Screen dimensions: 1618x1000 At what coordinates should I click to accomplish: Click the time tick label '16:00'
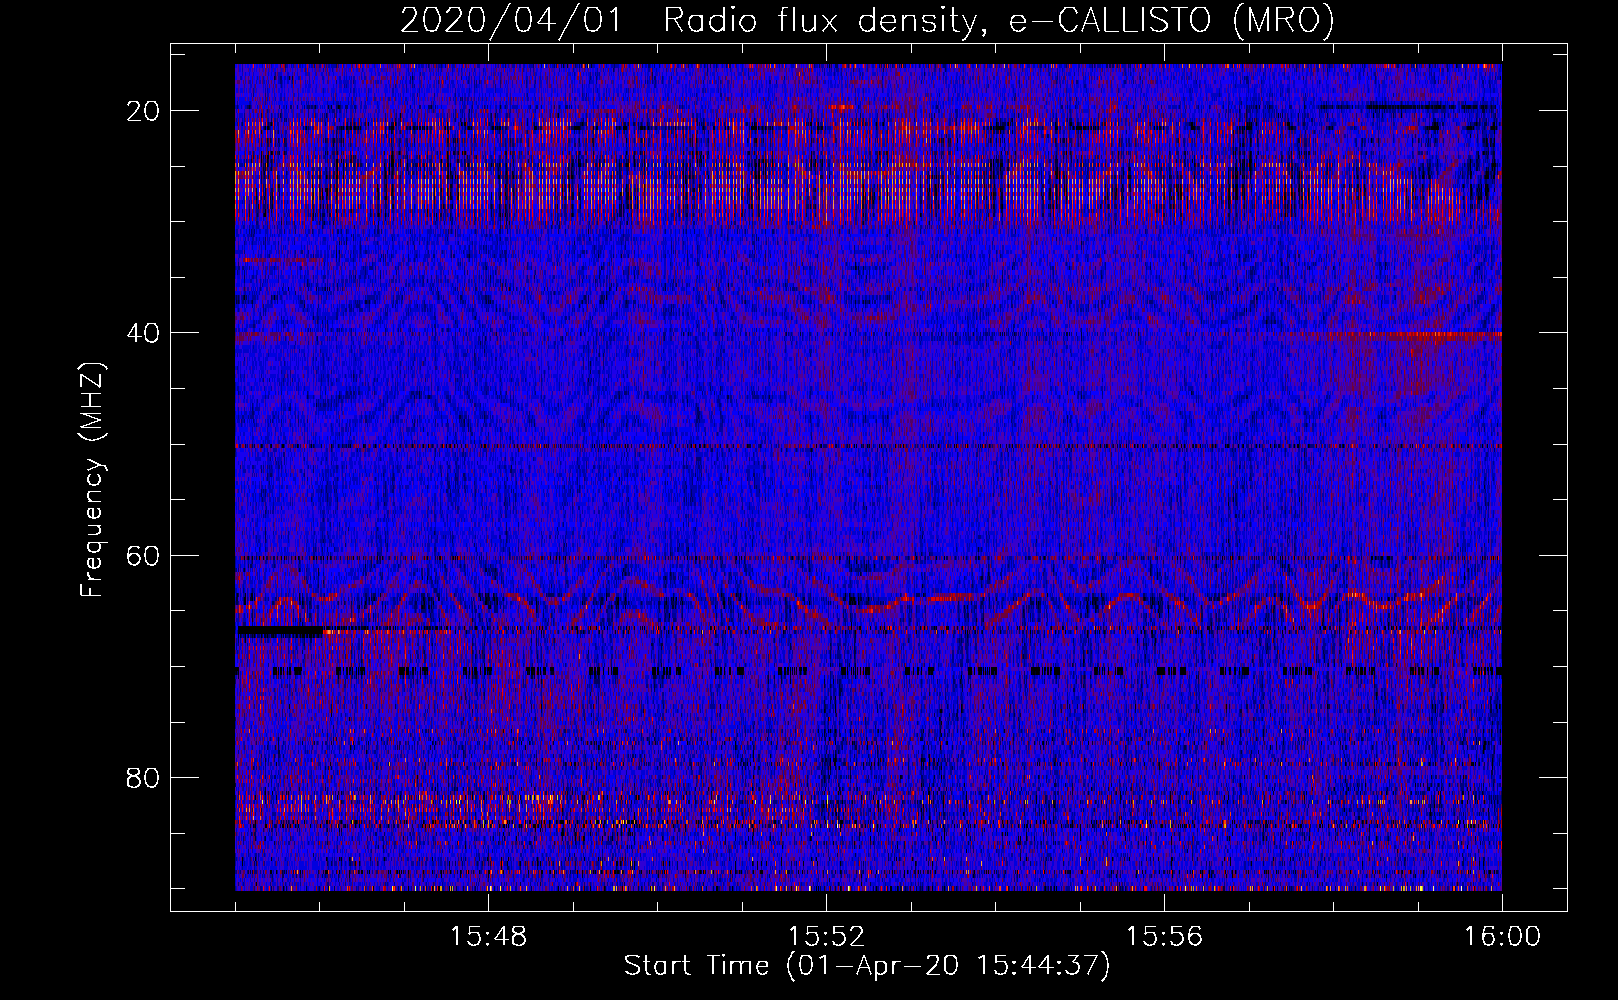pos(1502,937)
